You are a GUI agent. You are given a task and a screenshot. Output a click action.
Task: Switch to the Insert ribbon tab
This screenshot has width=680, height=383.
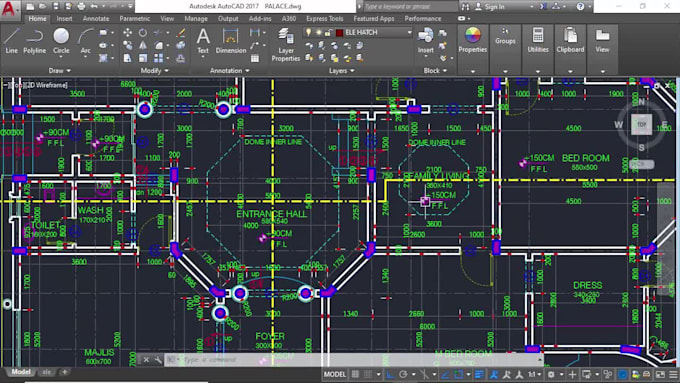pyautogui.click(x=64, y=19)
